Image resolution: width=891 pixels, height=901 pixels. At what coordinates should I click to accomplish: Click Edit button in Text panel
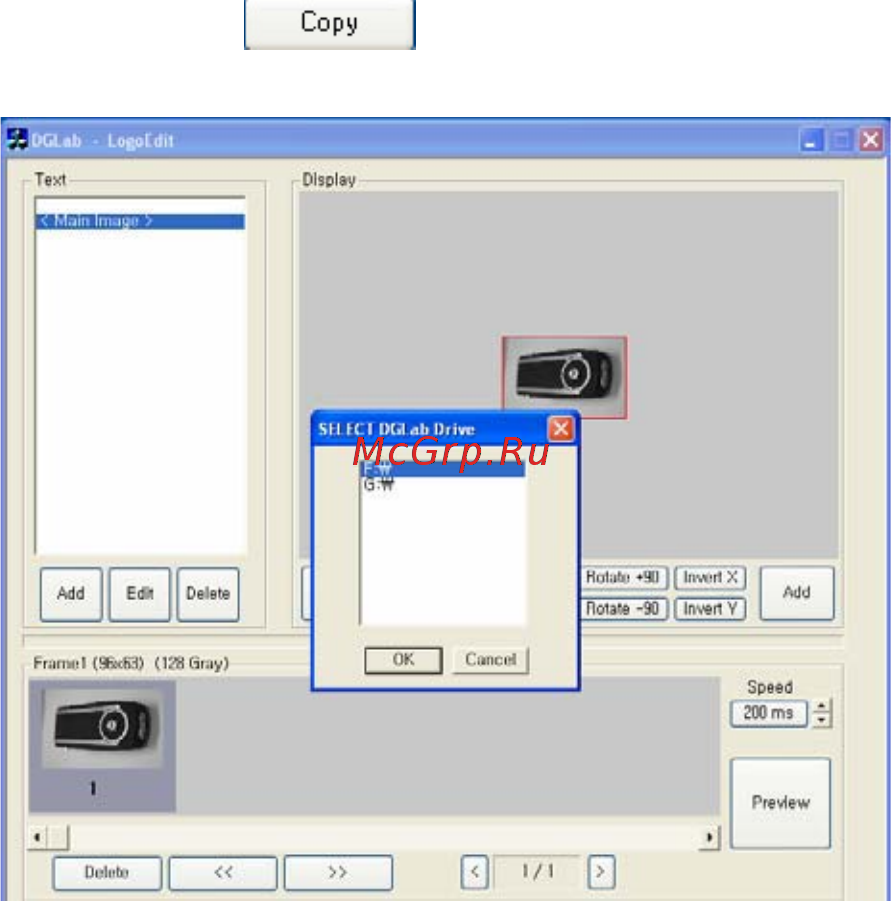click(x=140, y=594)
